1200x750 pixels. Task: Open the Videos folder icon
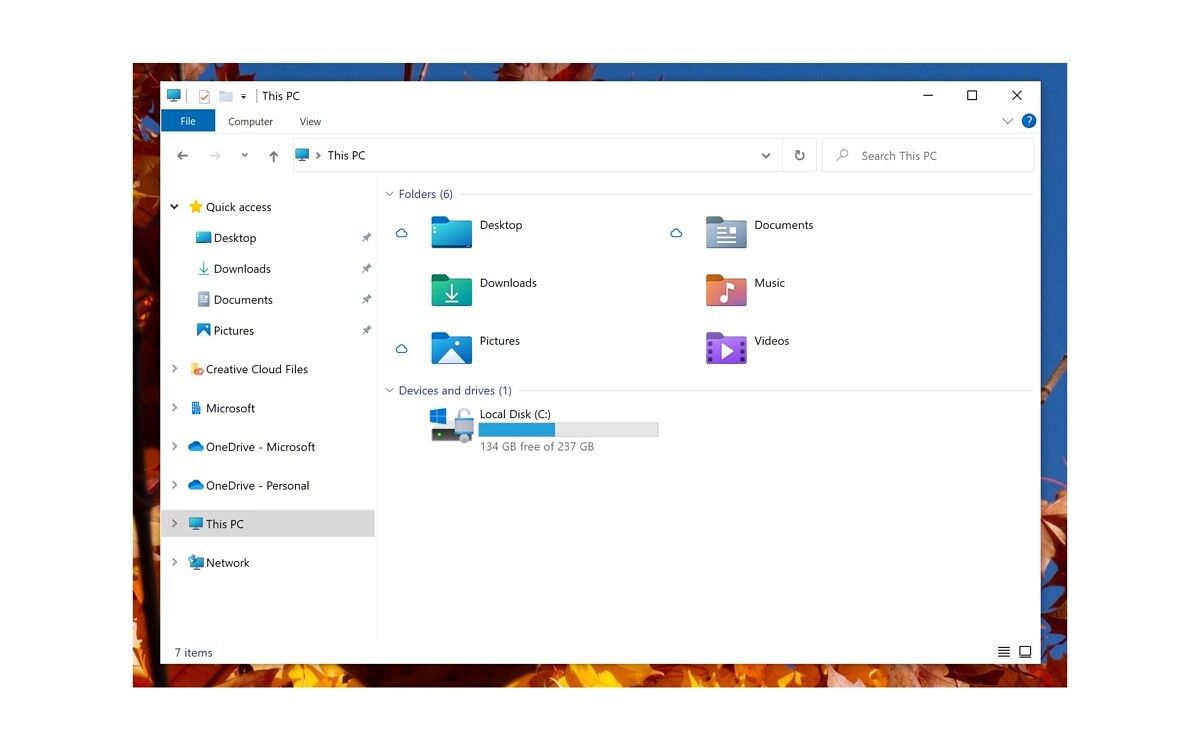tap(726, 348)
